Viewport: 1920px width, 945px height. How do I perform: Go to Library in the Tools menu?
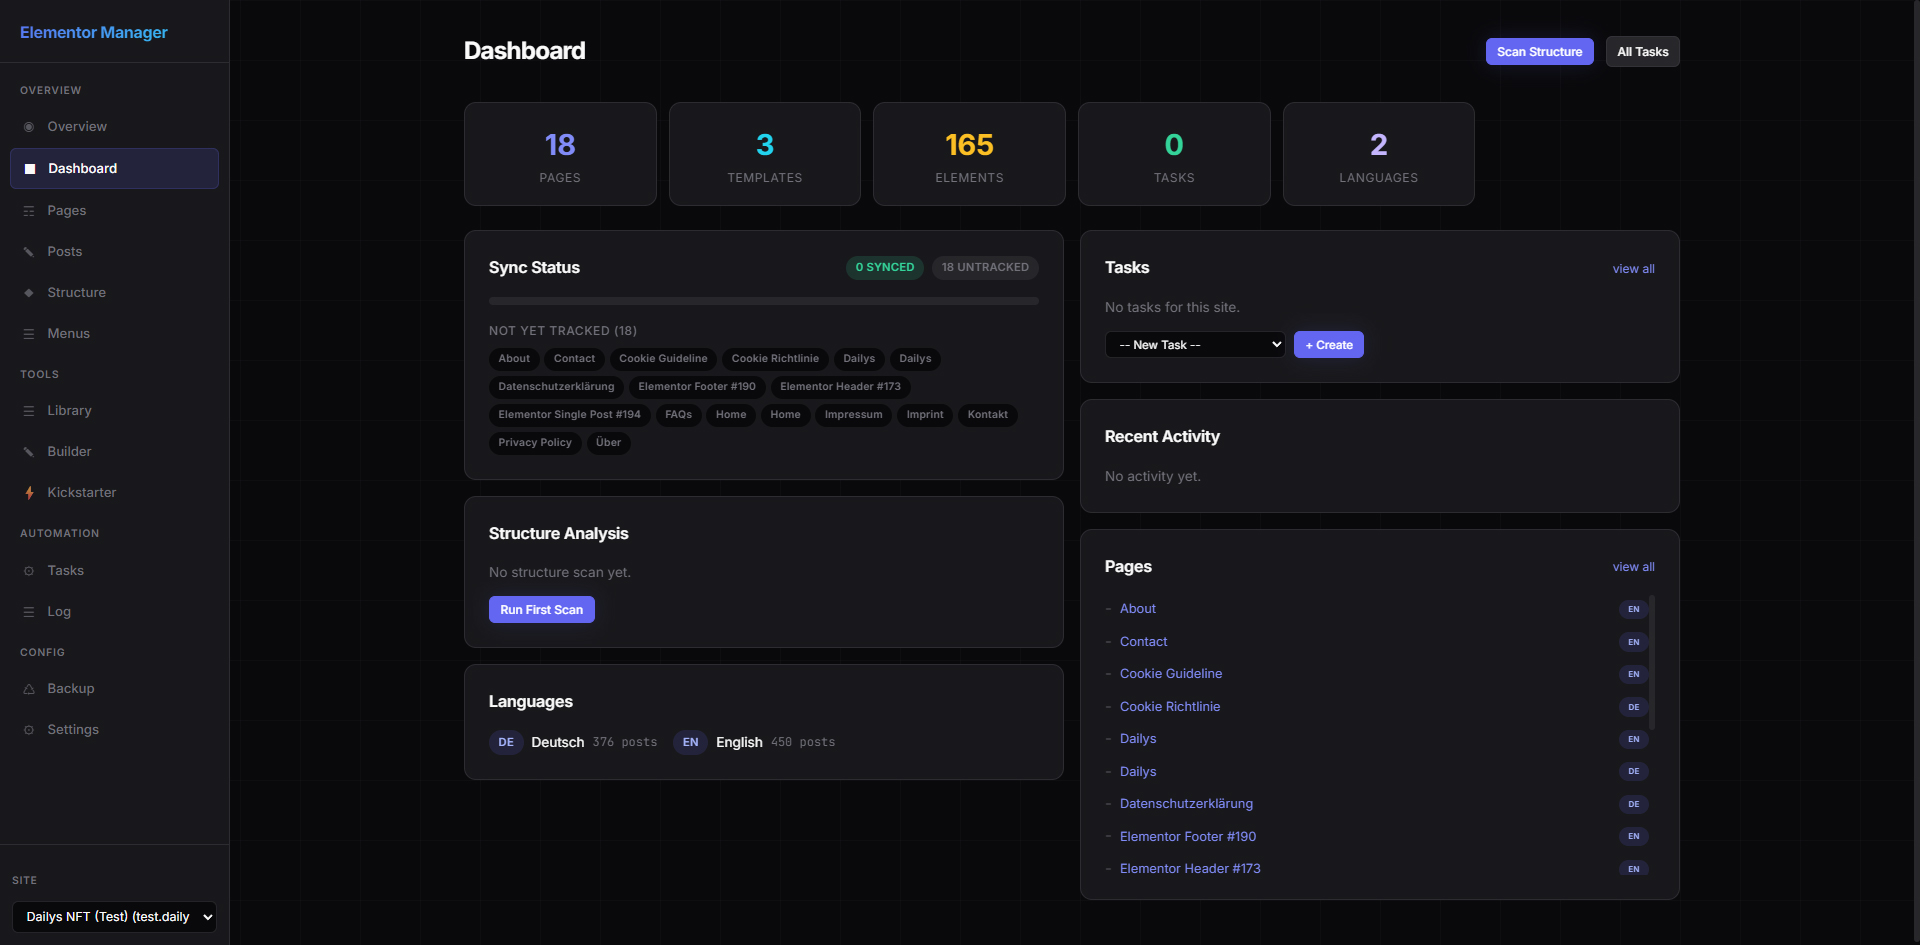coord(69,411)
